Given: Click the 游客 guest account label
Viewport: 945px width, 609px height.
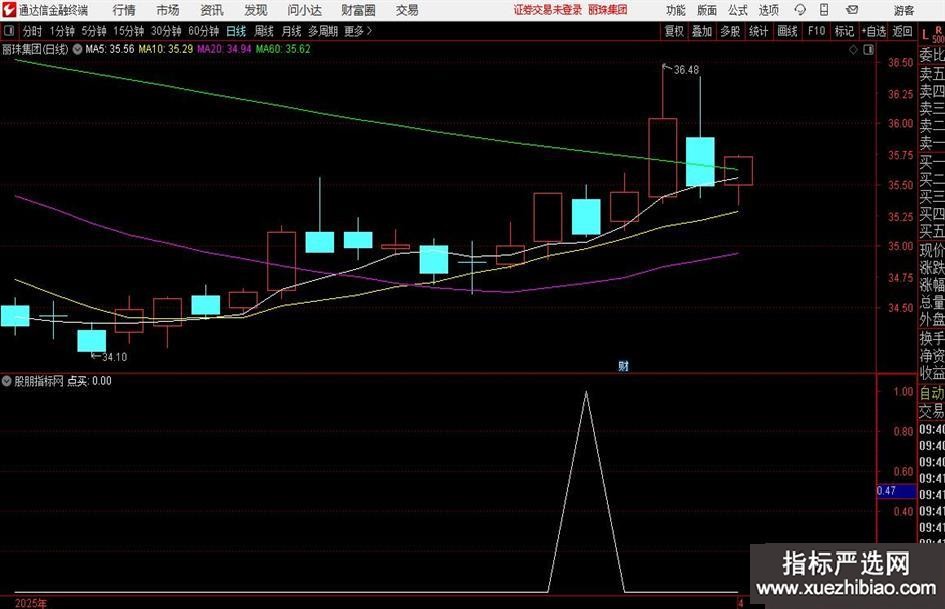Looking at the screenshot, I should [x=903, y=10].
